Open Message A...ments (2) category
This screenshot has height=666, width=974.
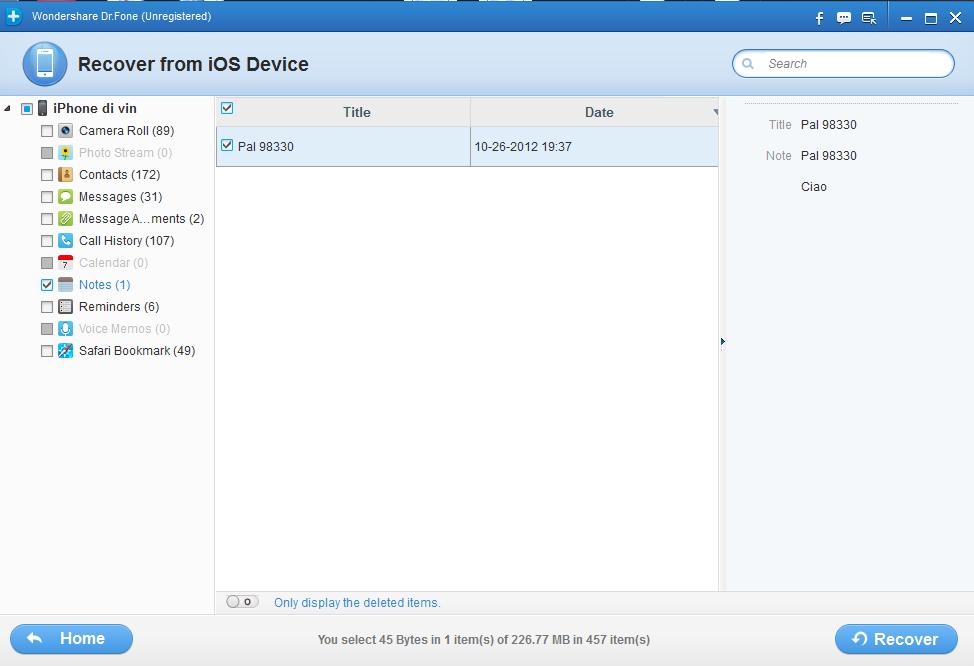coord(142,219)
